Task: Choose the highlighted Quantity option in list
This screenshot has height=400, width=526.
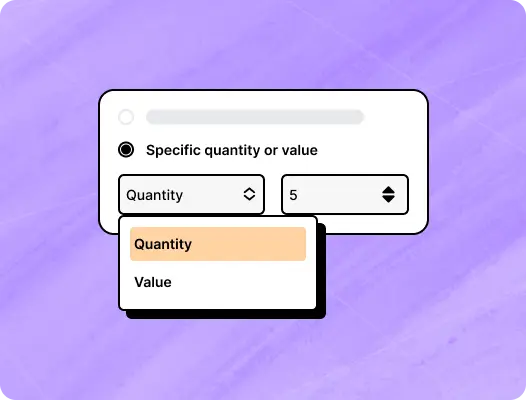Action: tap(218, 244)
